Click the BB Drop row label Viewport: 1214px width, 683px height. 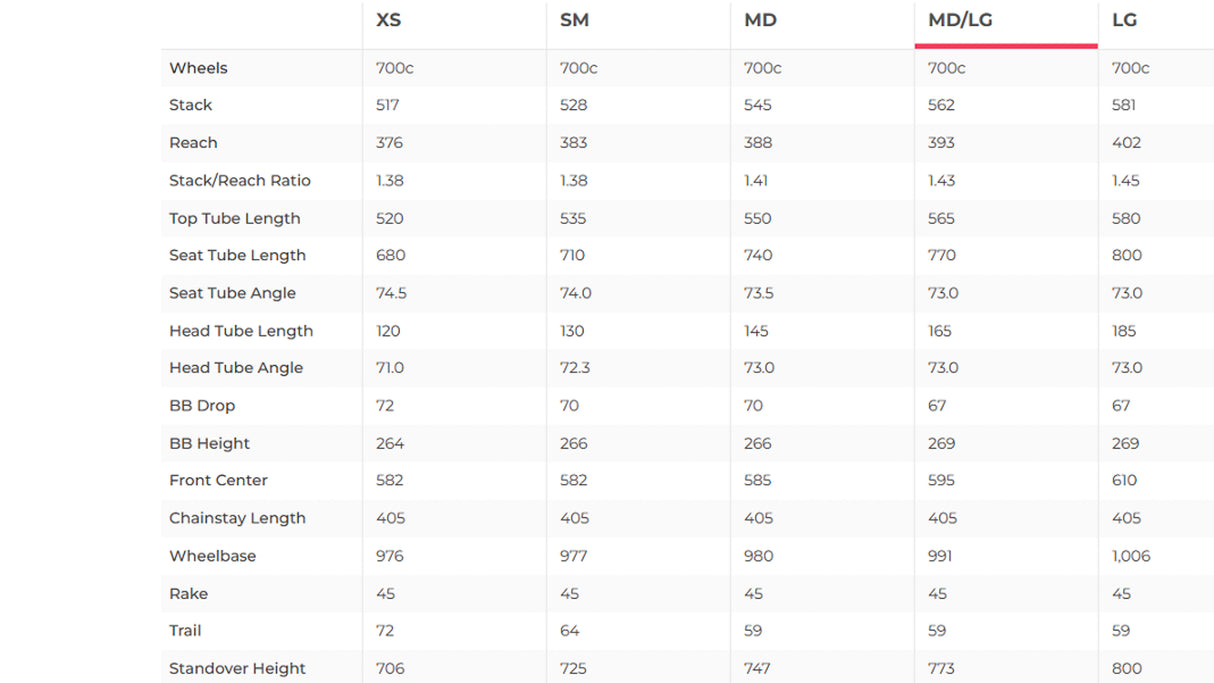202,406
